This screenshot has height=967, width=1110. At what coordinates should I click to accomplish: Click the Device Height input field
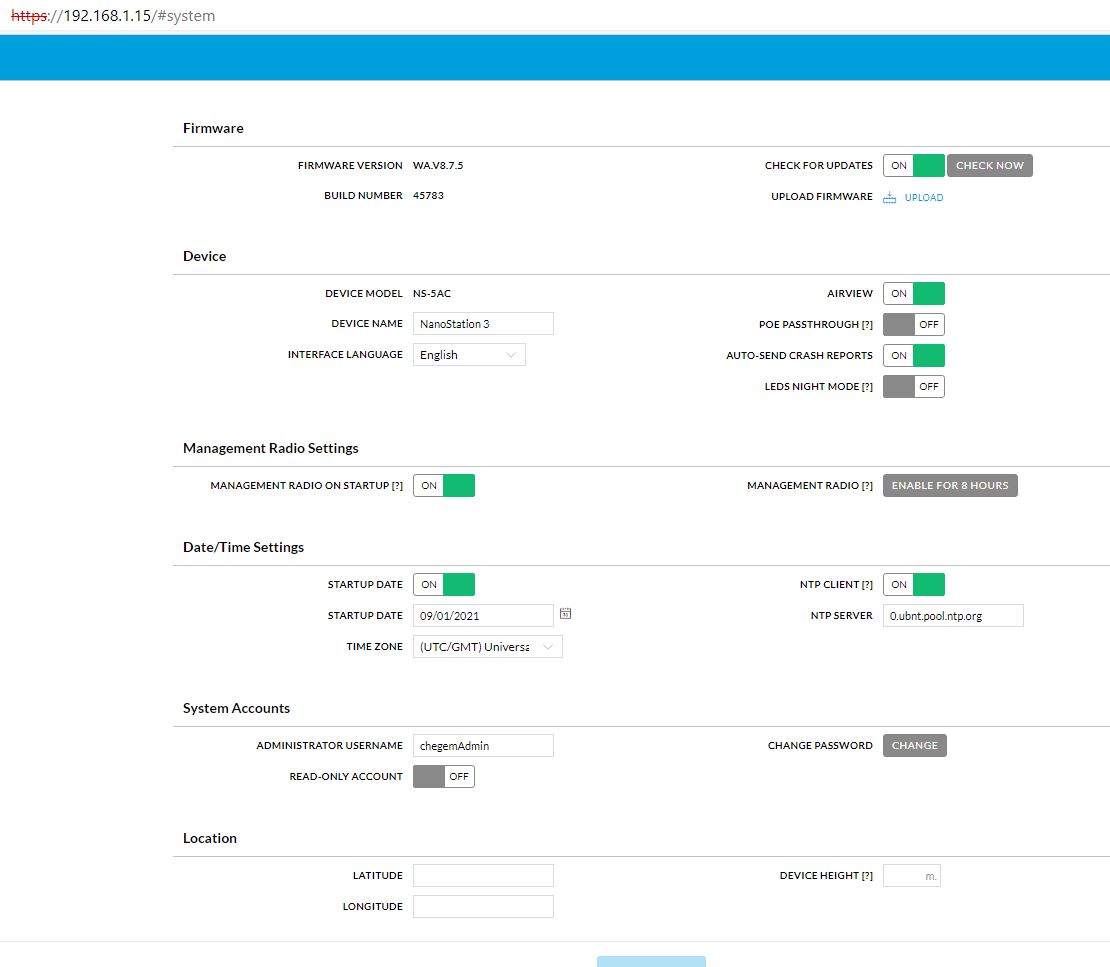pyautogui.click(x=912, y=876)
